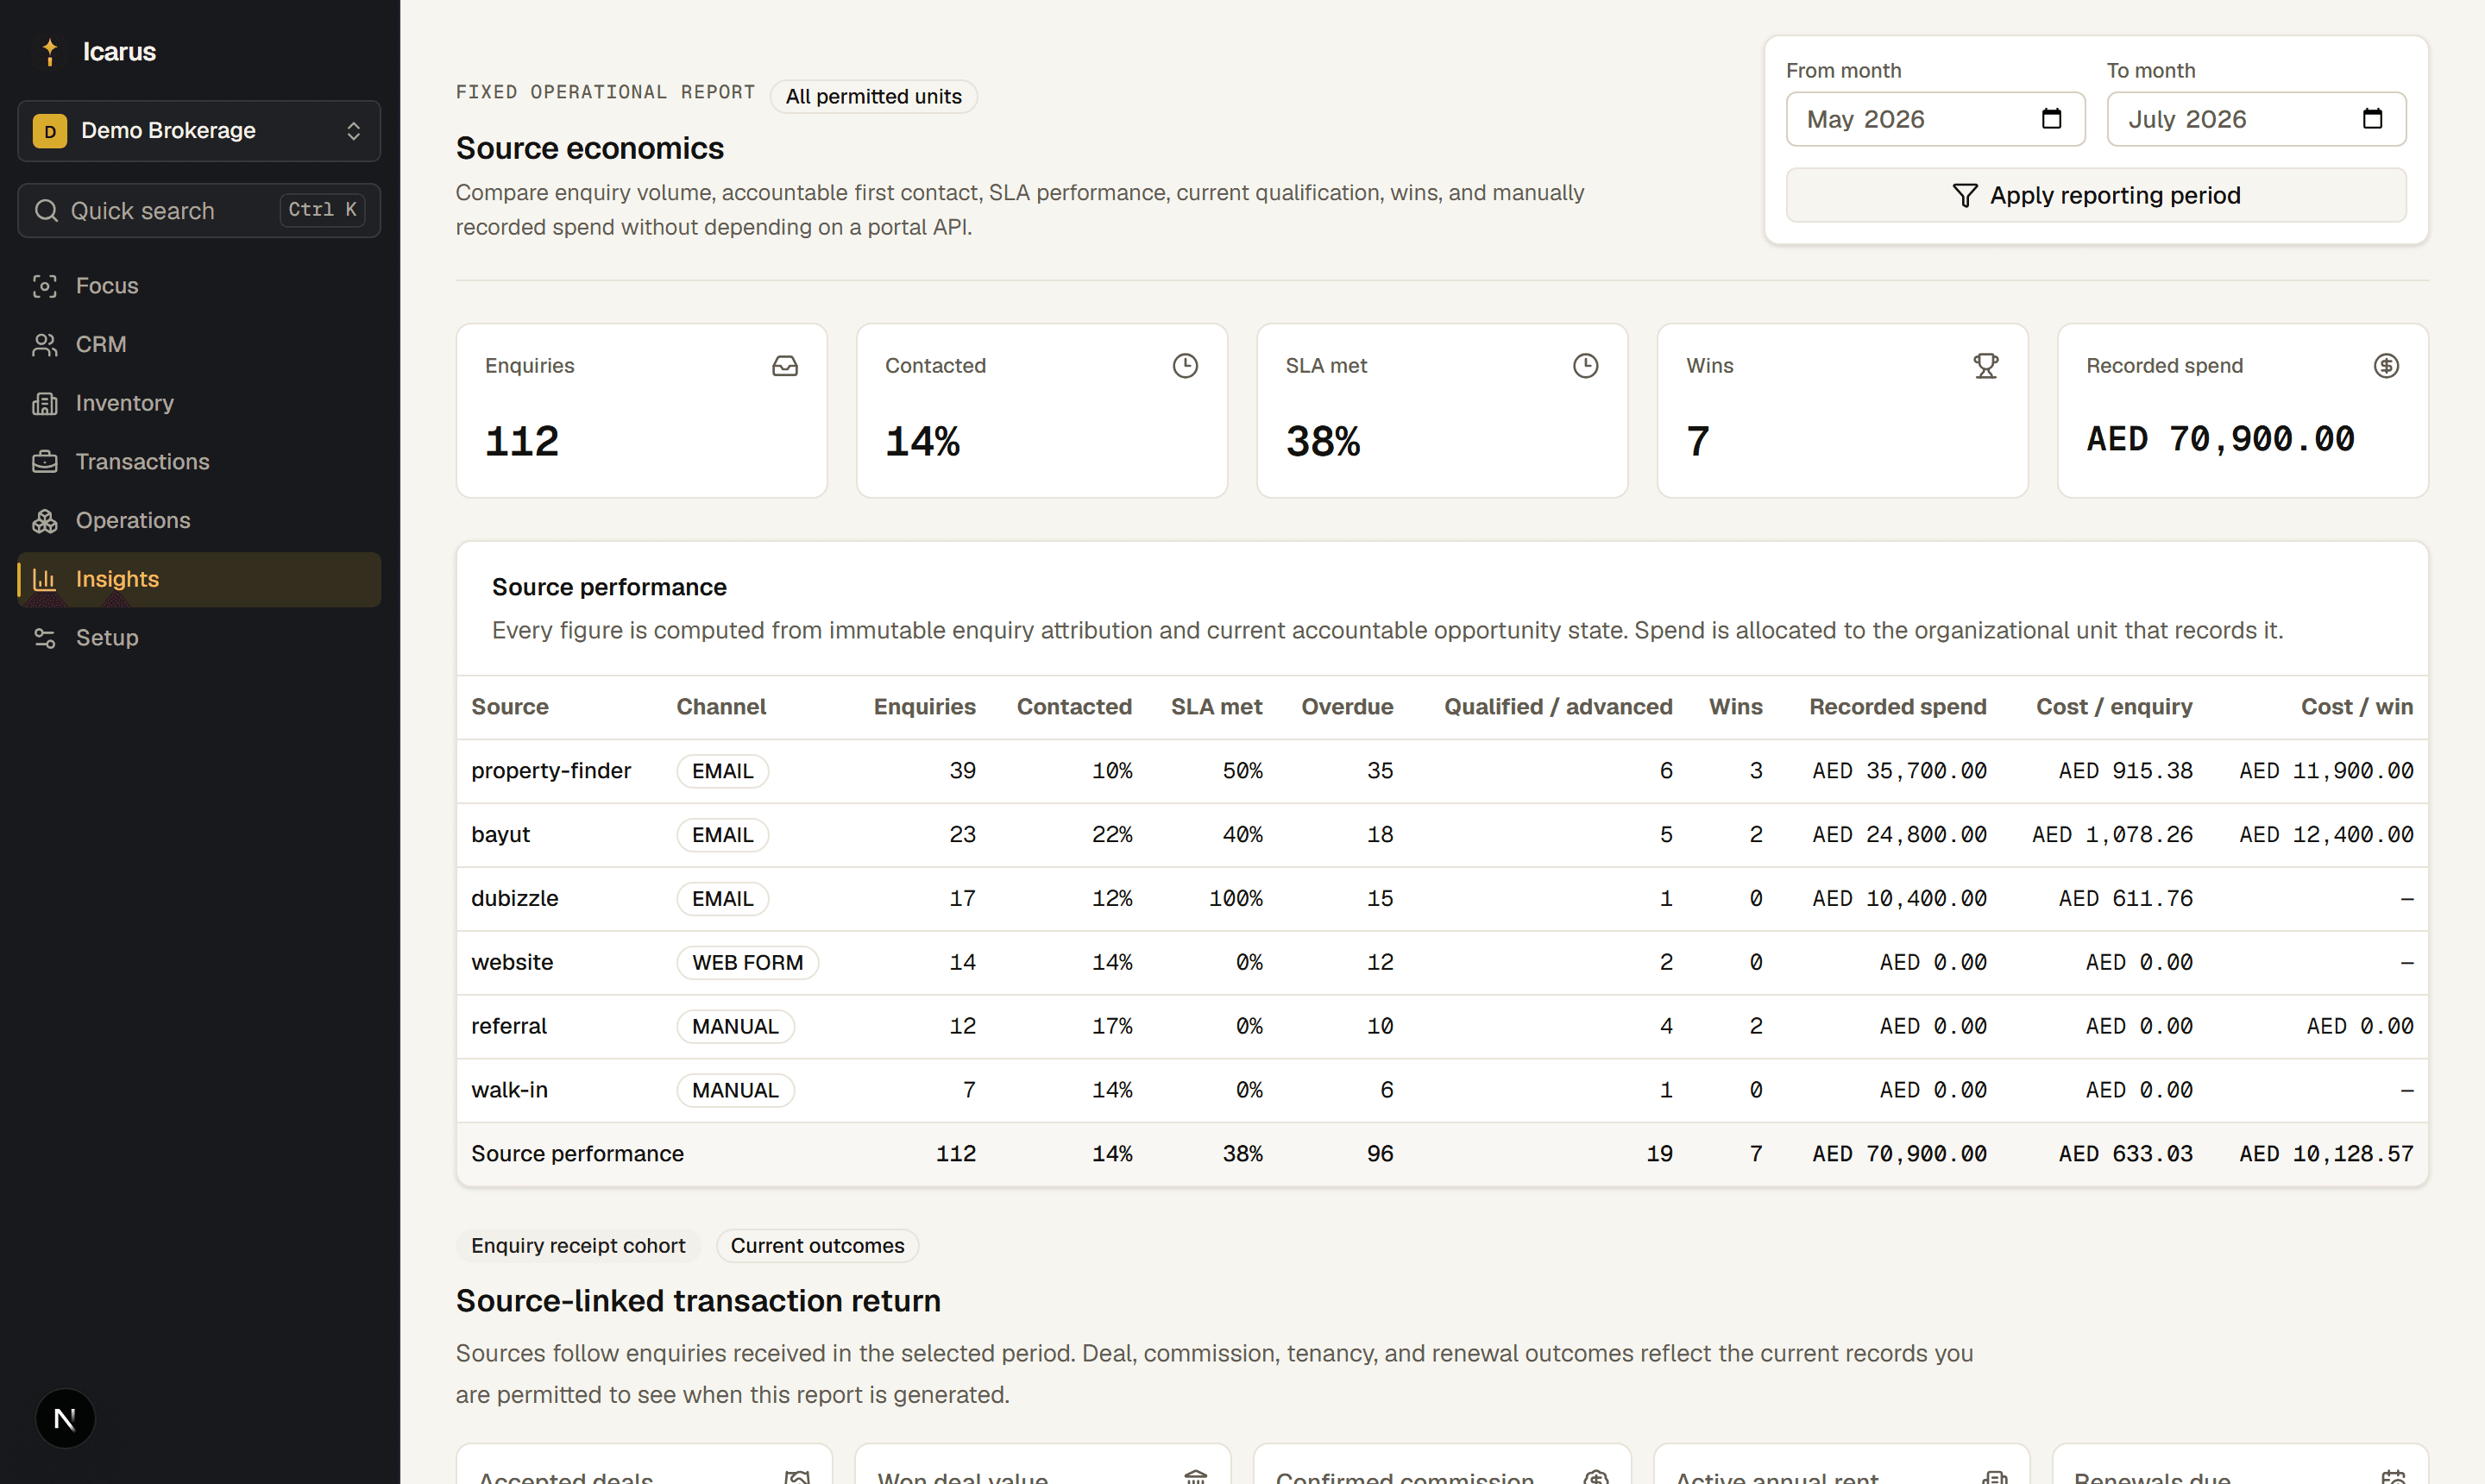Click the Ctrl K shortcut hint
This screenshot has width=2485, height=1484.
[x=322, y=210]
